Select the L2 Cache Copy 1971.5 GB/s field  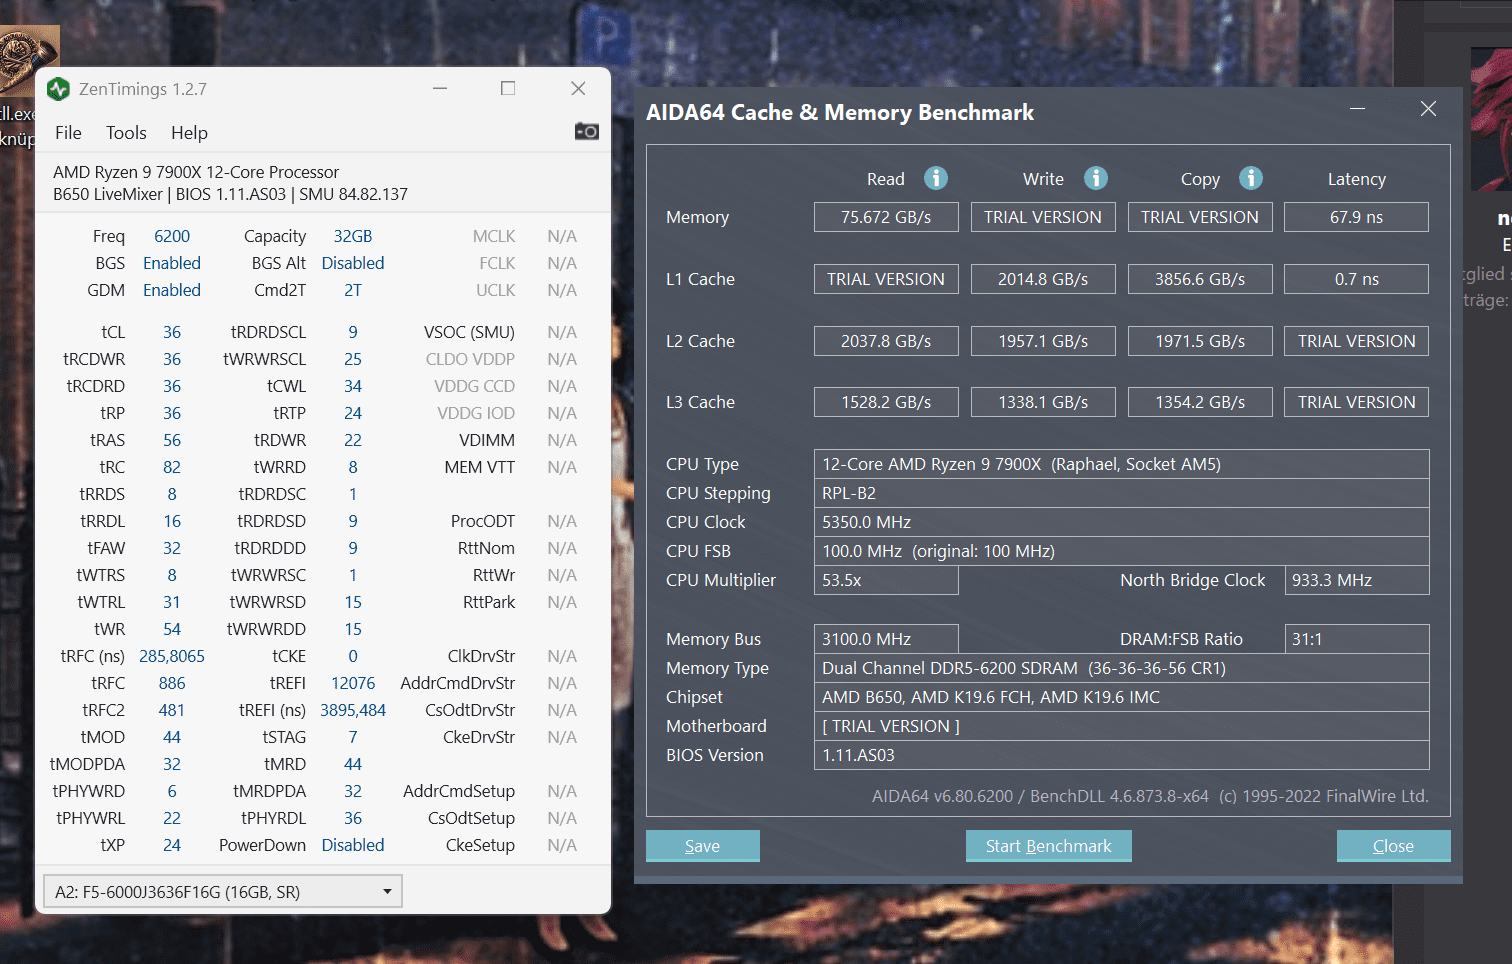pos(1200,341)
